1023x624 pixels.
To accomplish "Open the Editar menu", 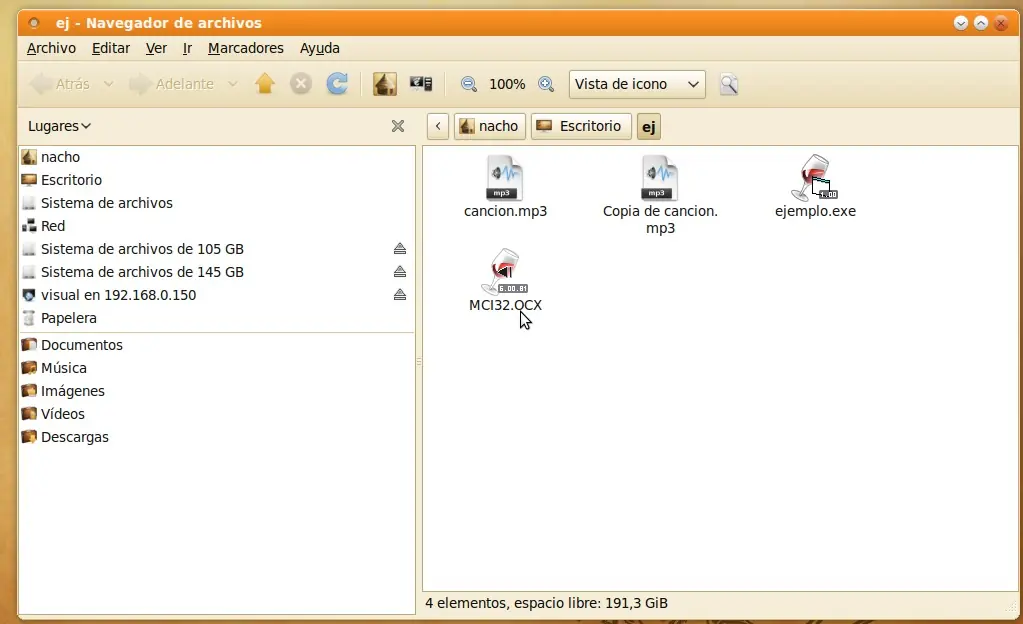I will coord(110,48).
